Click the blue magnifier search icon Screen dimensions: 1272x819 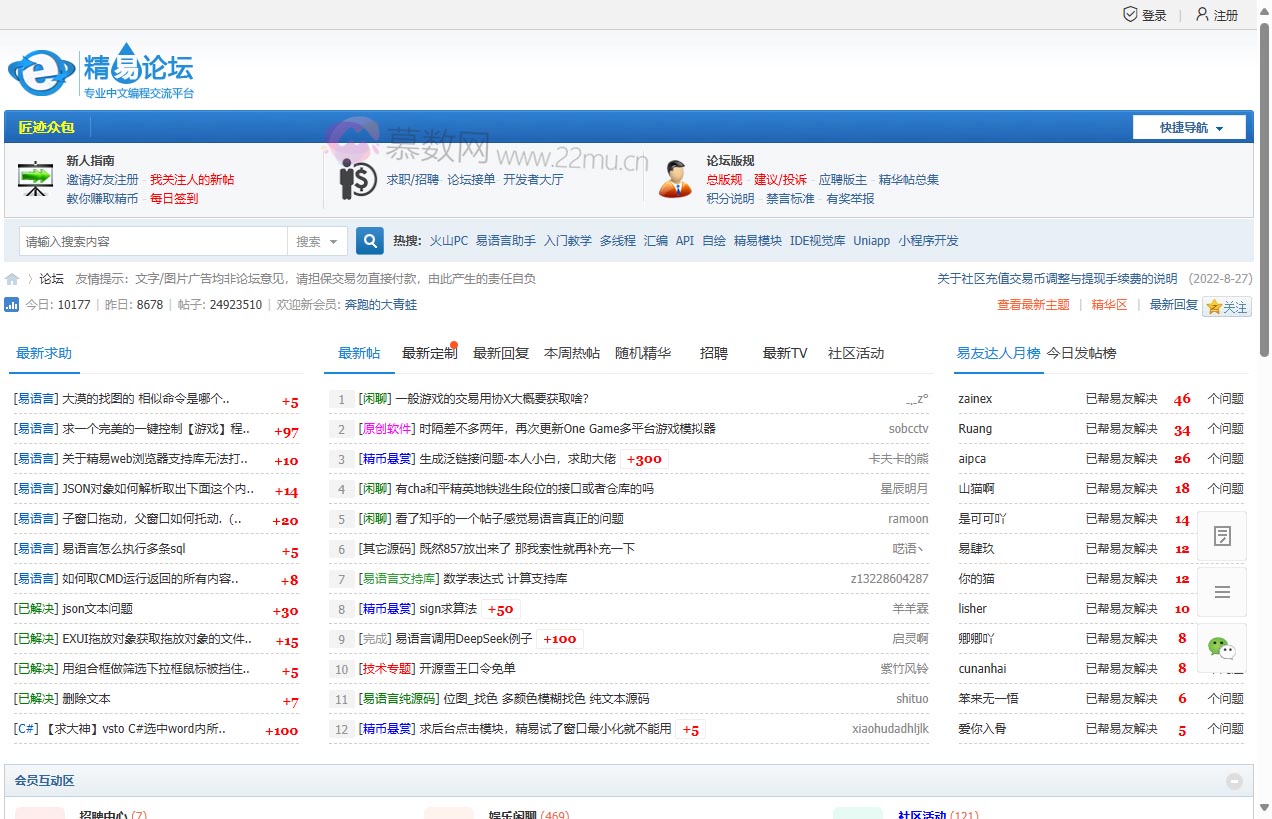click(x=369, y=241)
